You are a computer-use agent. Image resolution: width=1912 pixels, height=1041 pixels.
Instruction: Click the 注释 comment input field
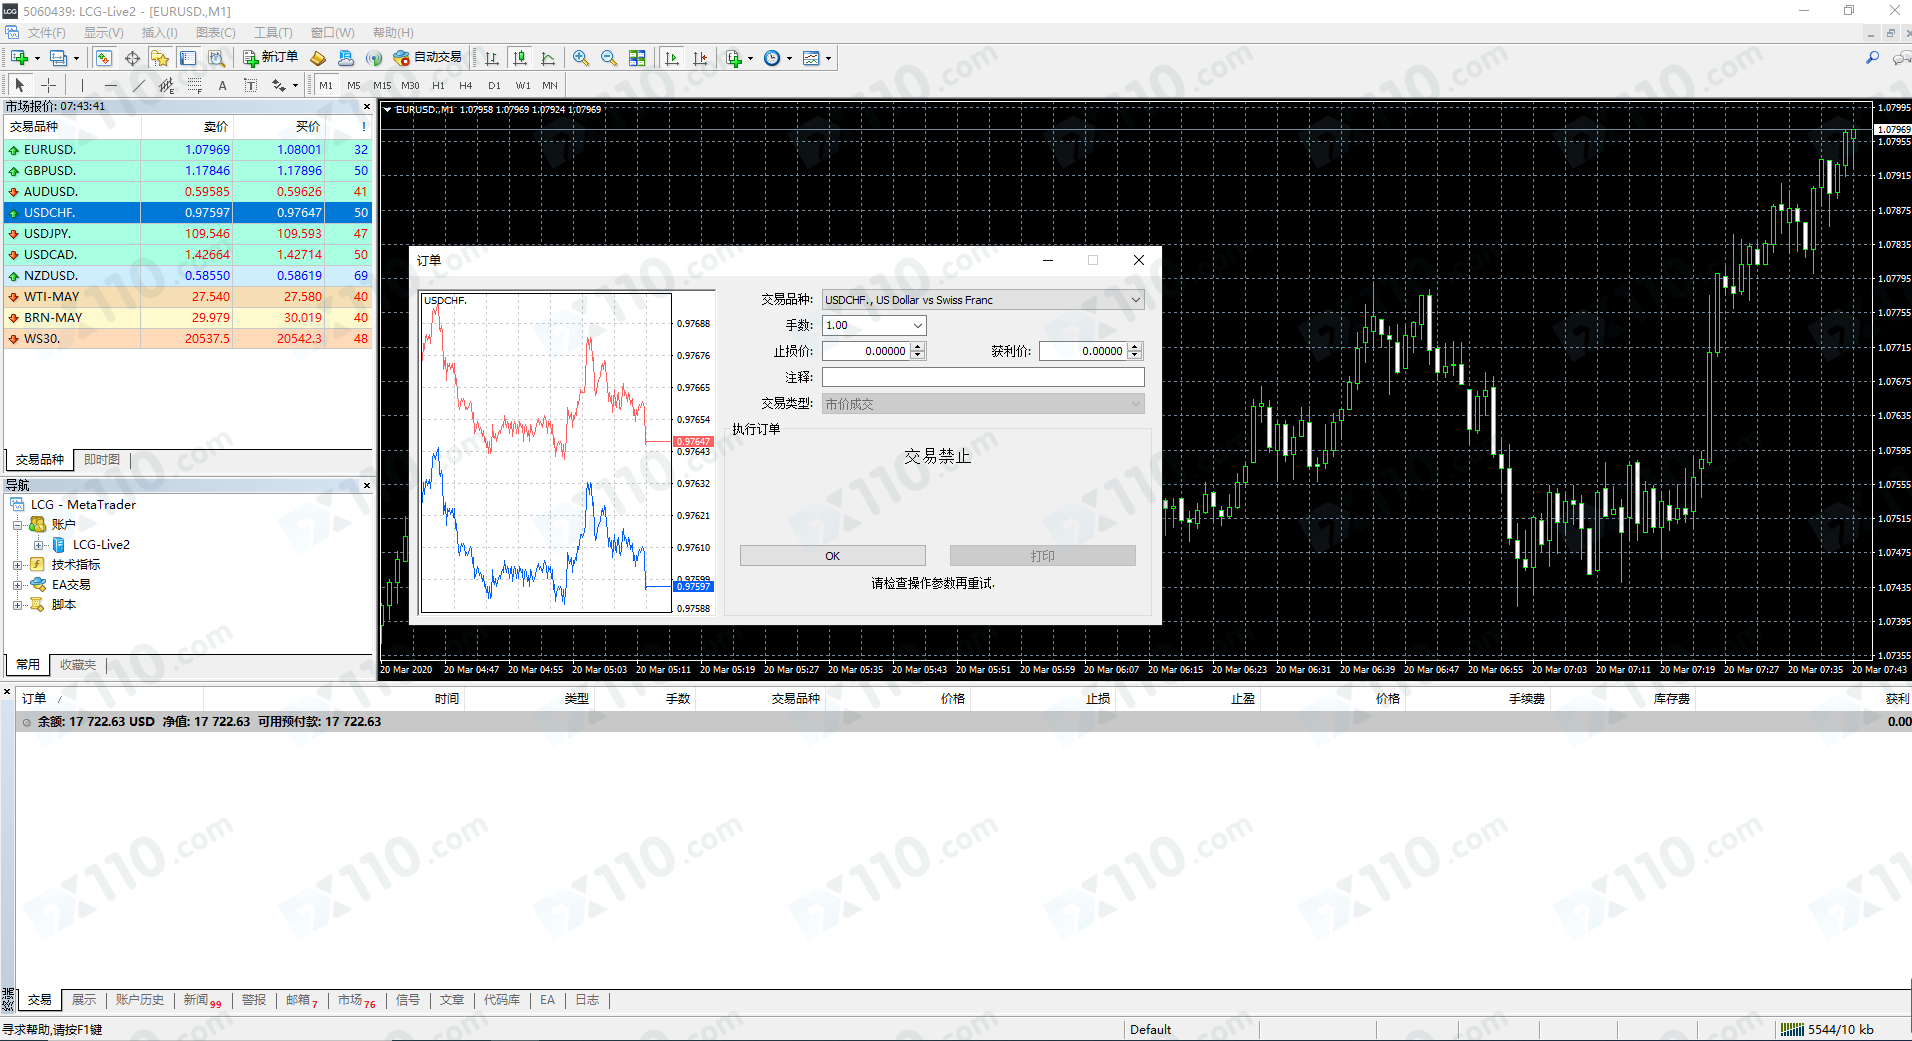click(x=983, y=377)
